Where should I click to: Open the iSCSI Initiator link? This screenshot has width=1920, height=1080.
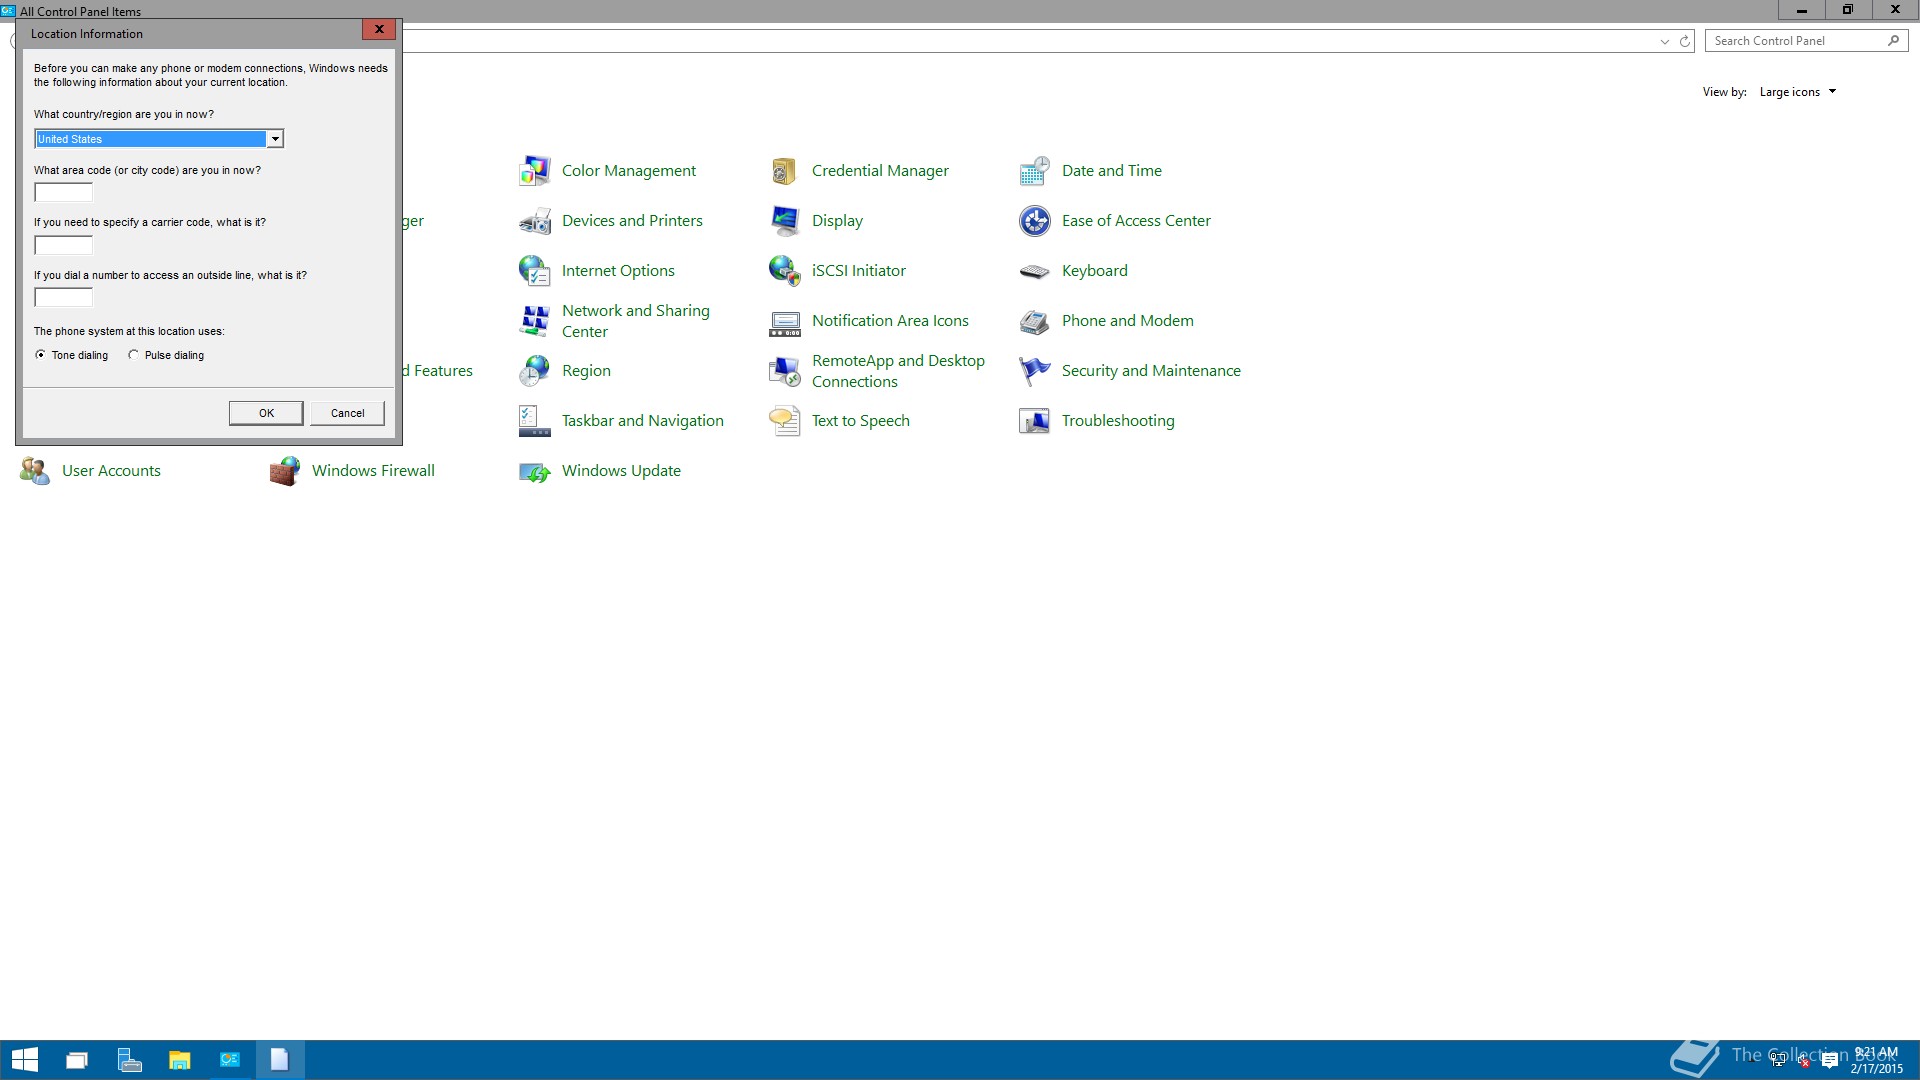(x=859, y=271)
